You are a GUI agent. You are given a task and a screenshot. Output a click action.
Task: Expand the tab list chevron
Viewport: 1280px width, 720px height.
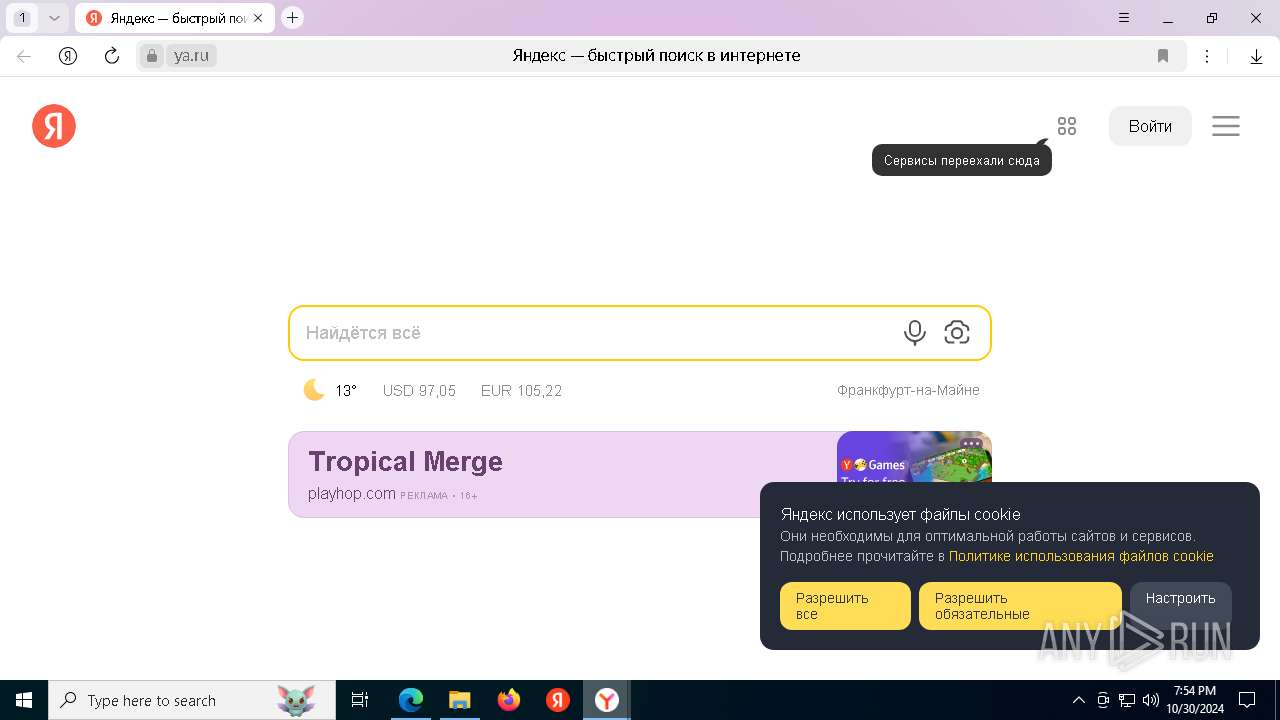pyautogui.click(x=54, y=18)
